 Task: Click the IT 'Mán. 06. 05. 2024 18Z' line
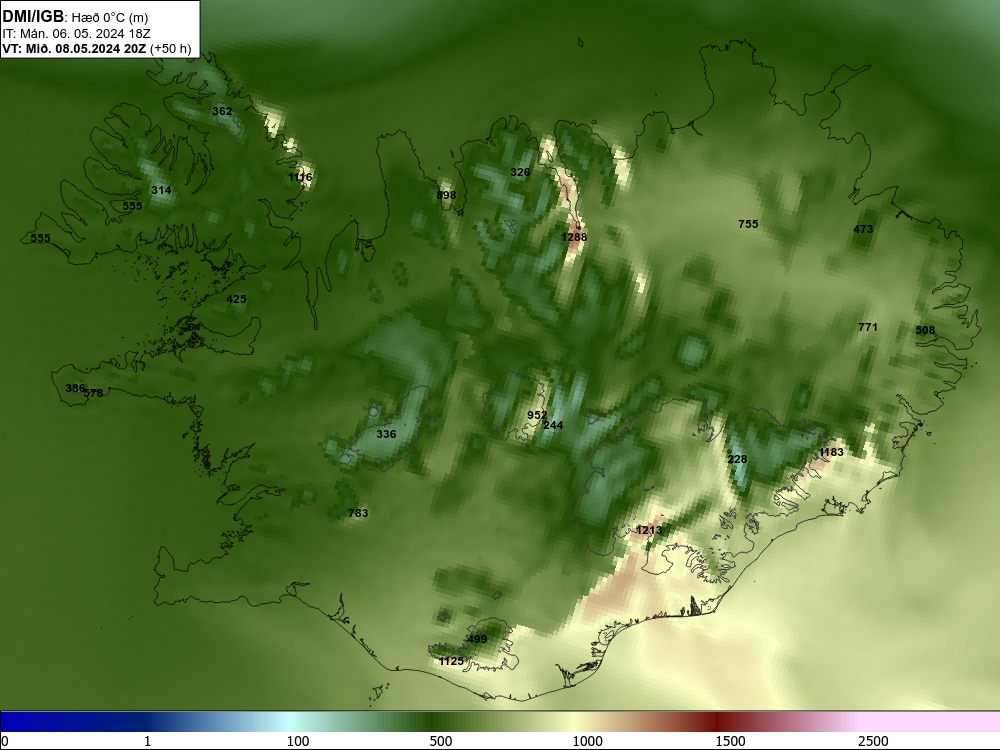[x=77, y=34]
